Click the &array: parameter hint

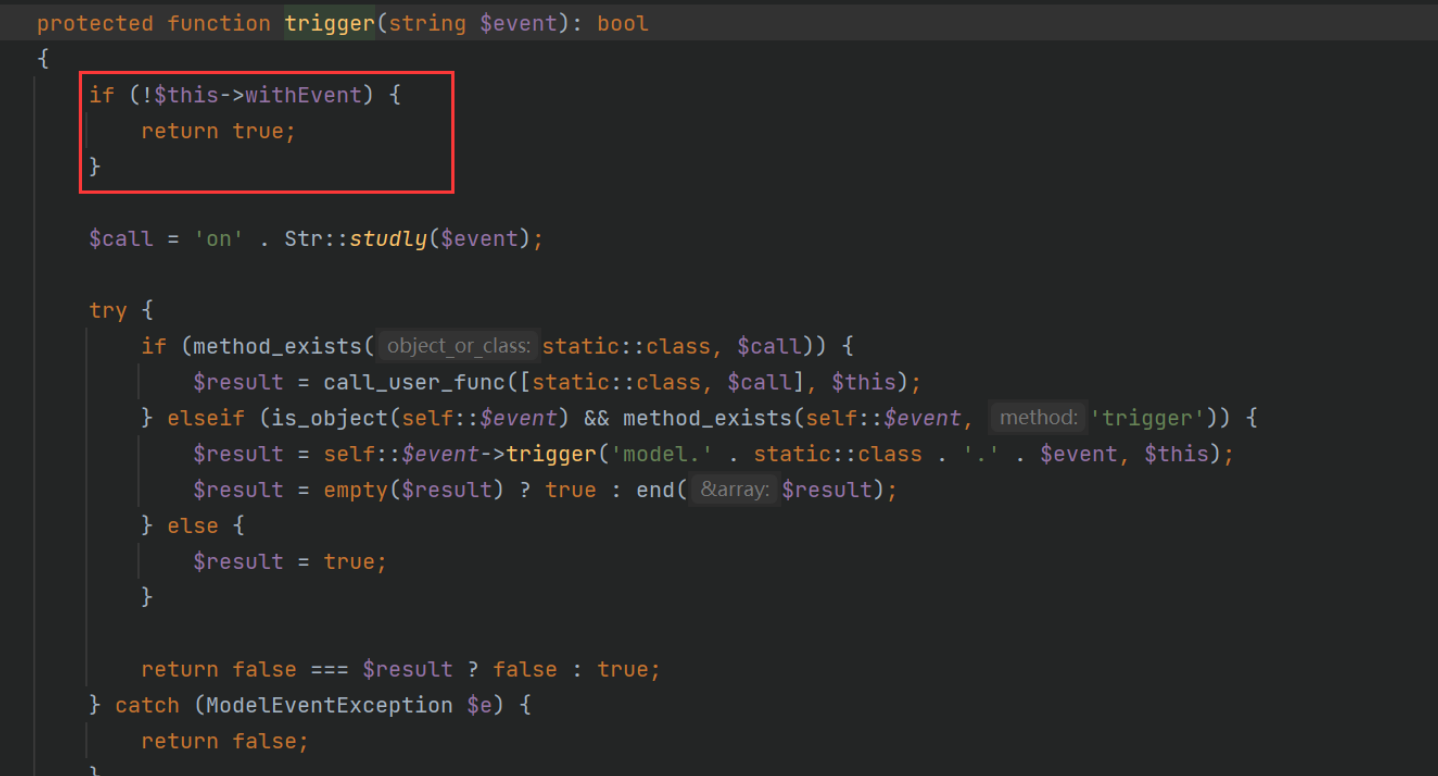tap(735, 490)
